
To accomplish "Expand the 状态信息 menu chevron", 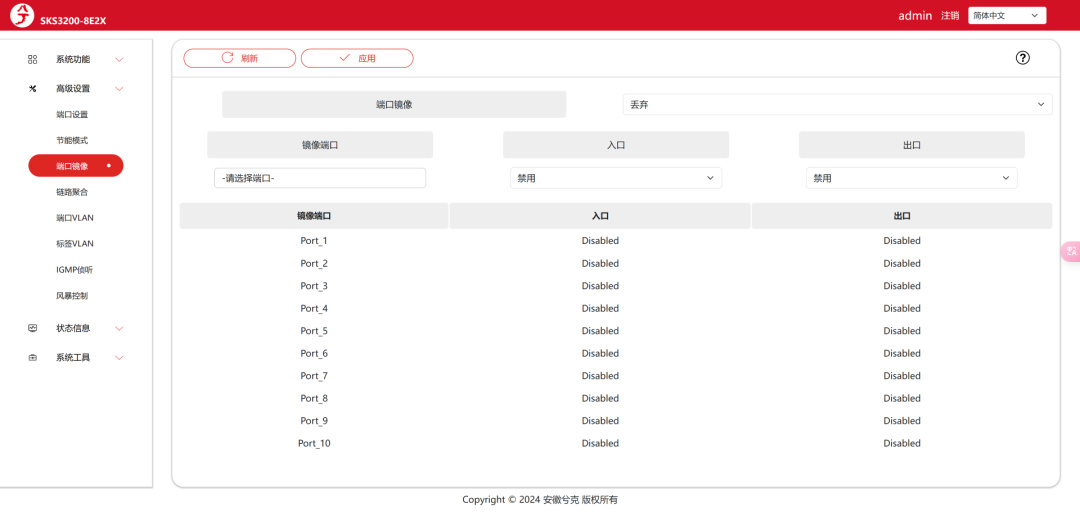I will (x=119, y=329).
